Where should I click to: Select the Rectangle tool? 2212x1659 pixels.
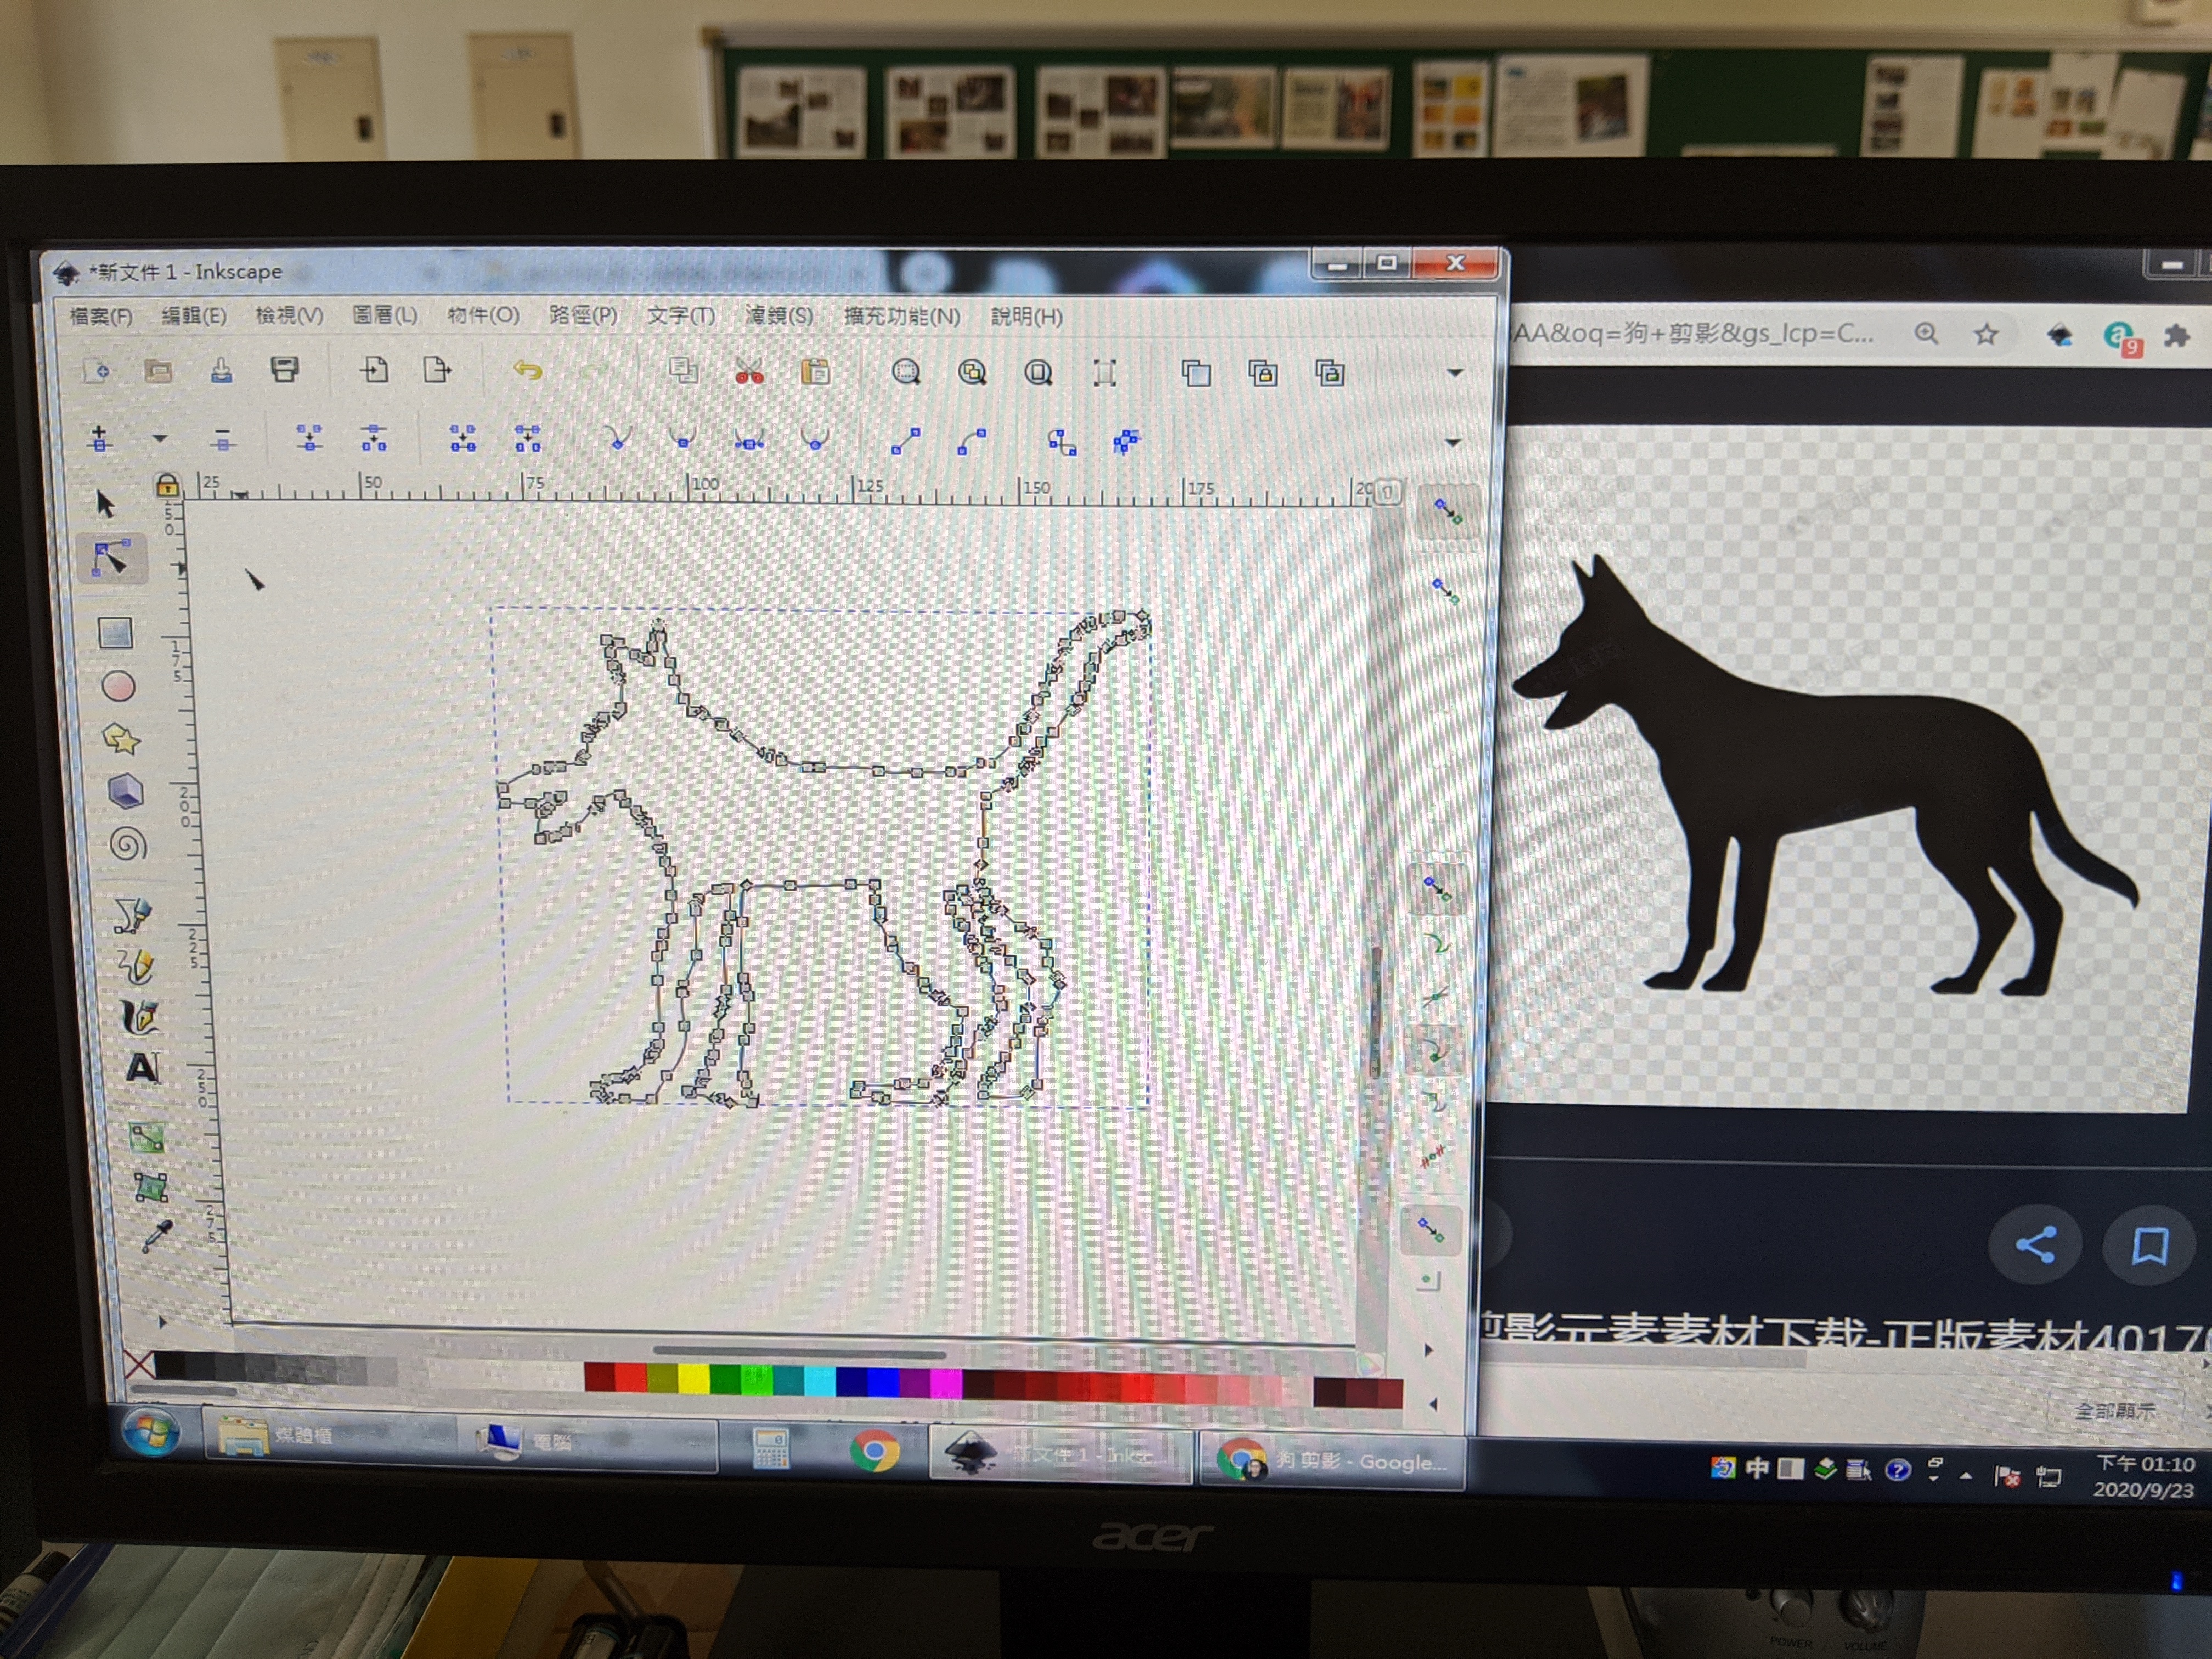pyautogui.click(x=115, y=633)
